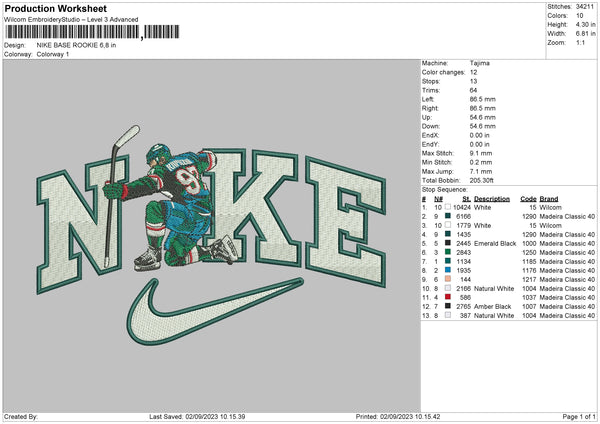Click the 'Colorway 1' value

click(x=53, y=54)
